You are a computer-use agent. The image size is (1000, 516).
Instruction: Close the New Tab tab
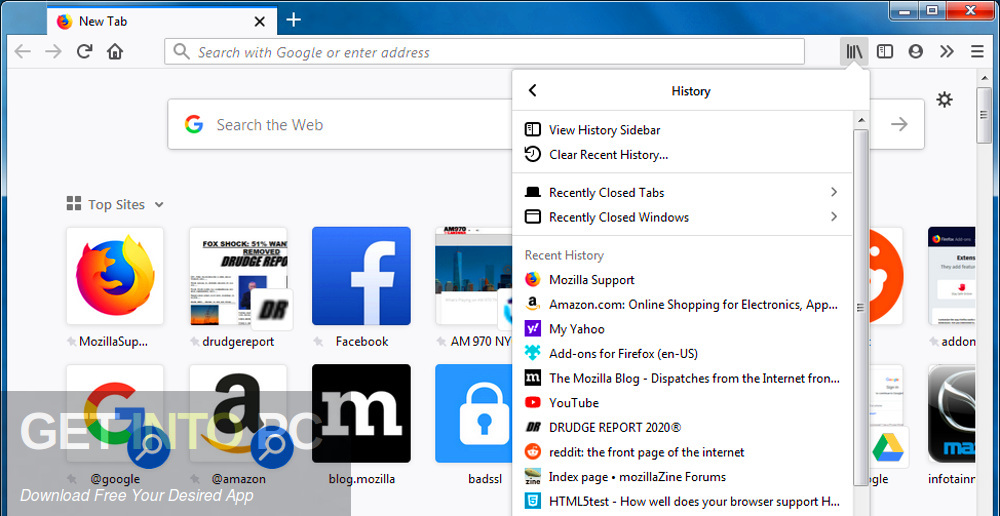point(260,21)
